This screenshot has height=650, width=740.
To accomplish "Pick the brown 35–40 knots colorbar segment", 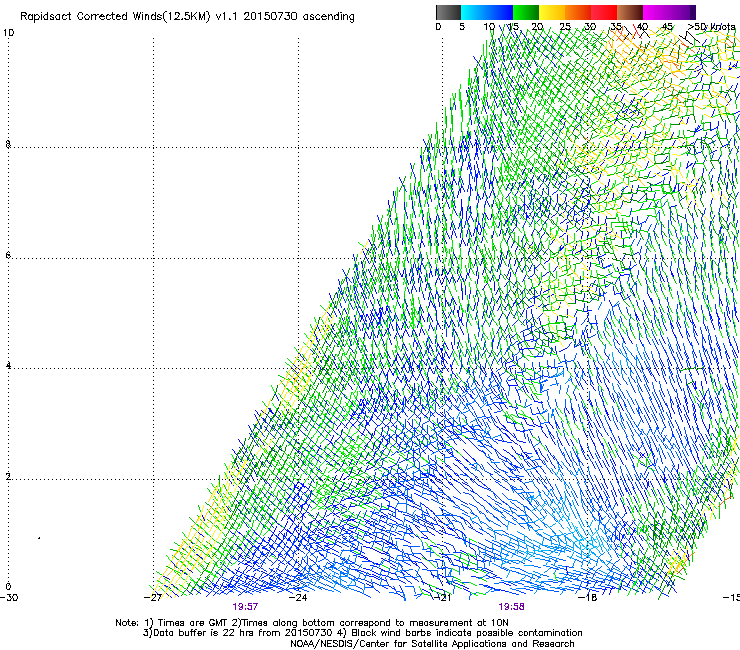I will point(630,12).
